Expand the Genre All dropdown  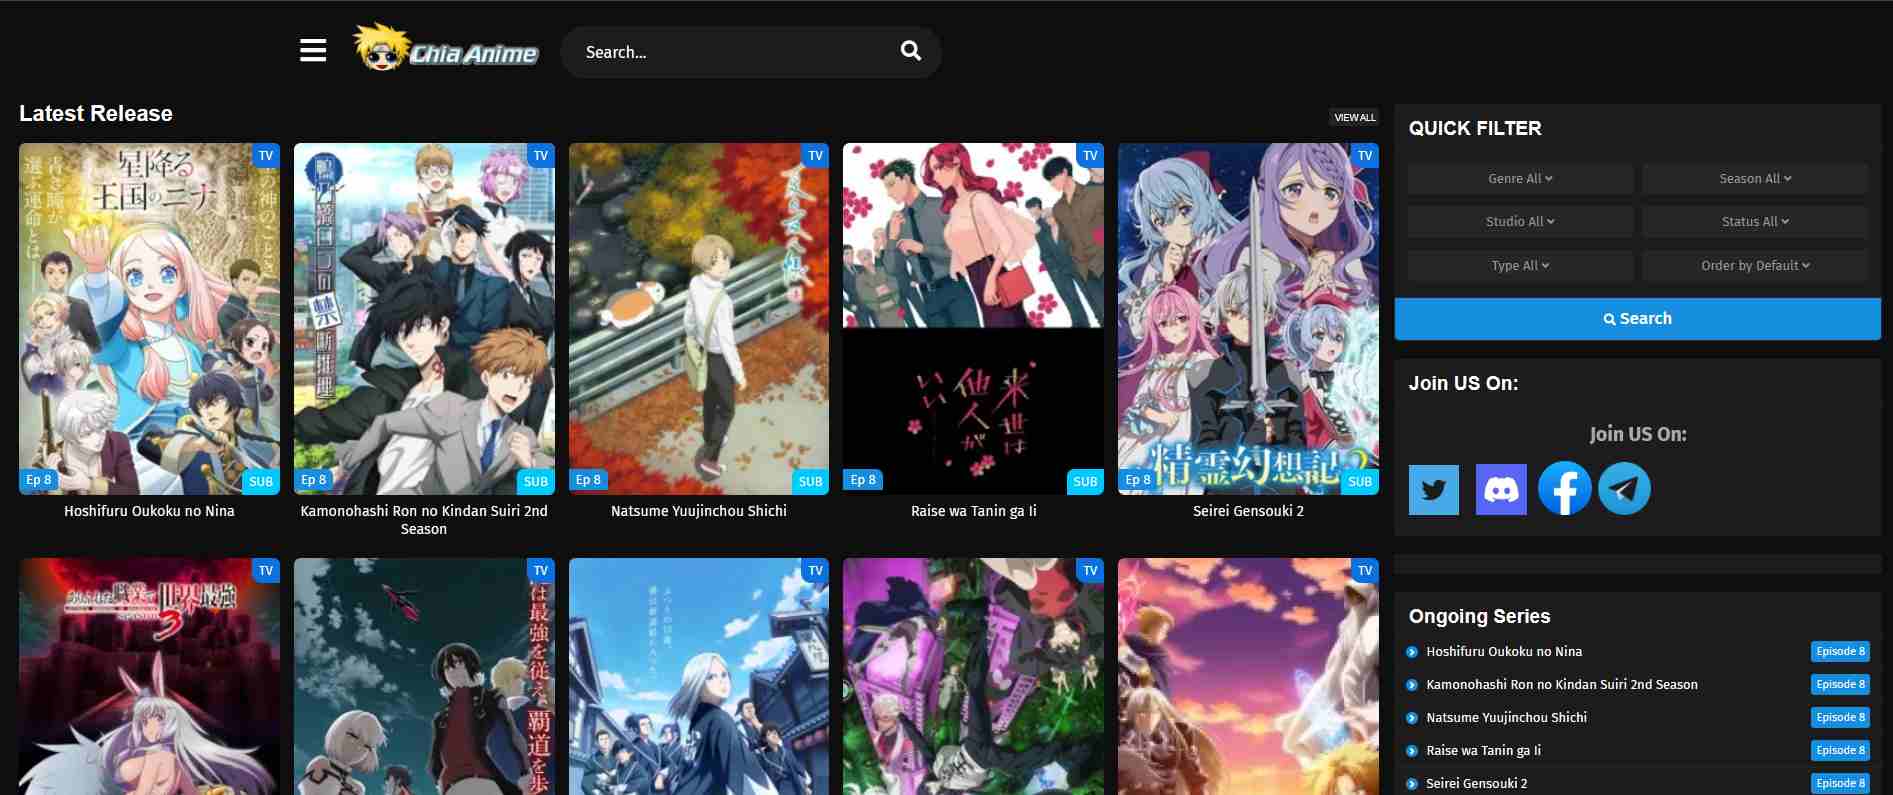1520,179
